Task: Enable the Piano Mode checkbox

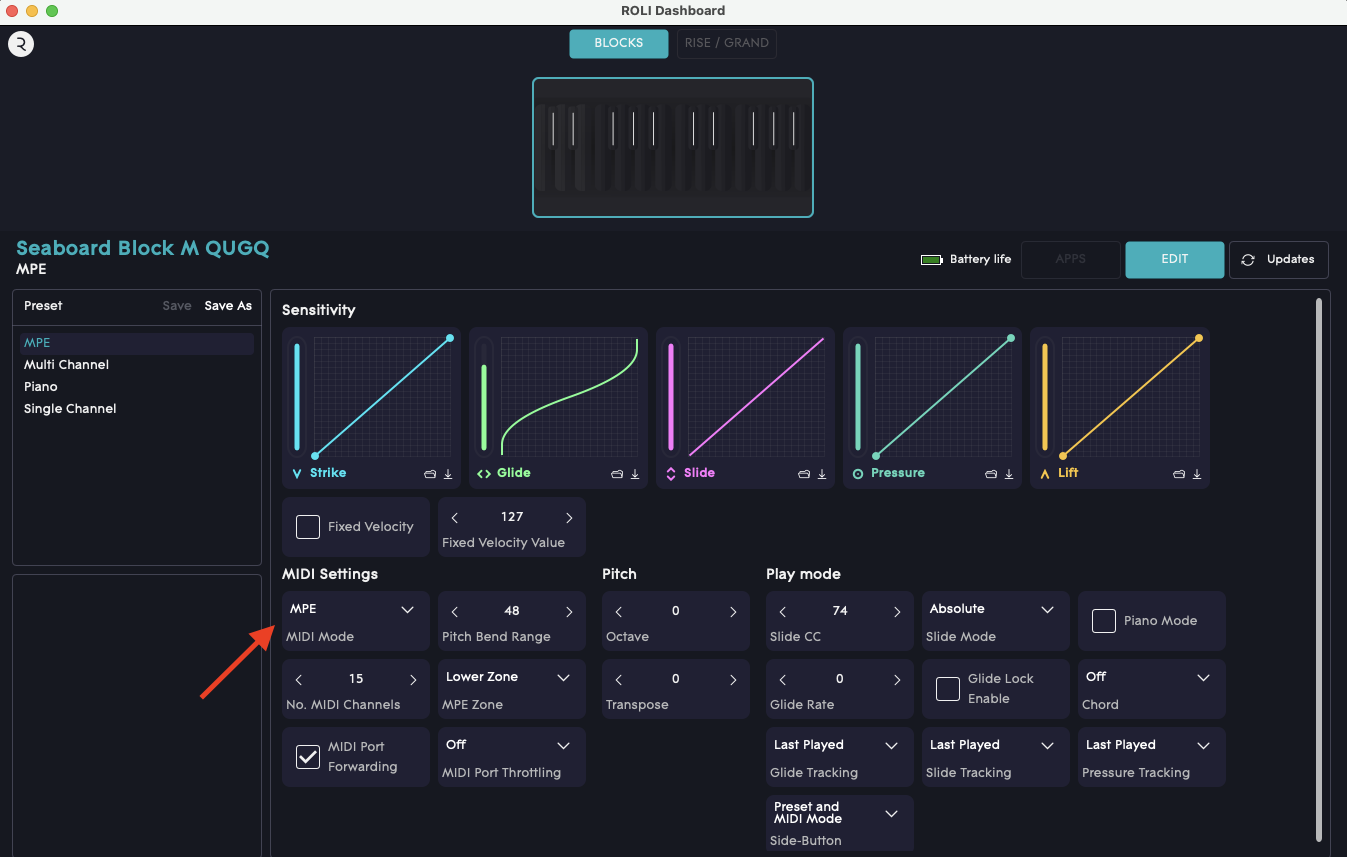Action: 1104,621
